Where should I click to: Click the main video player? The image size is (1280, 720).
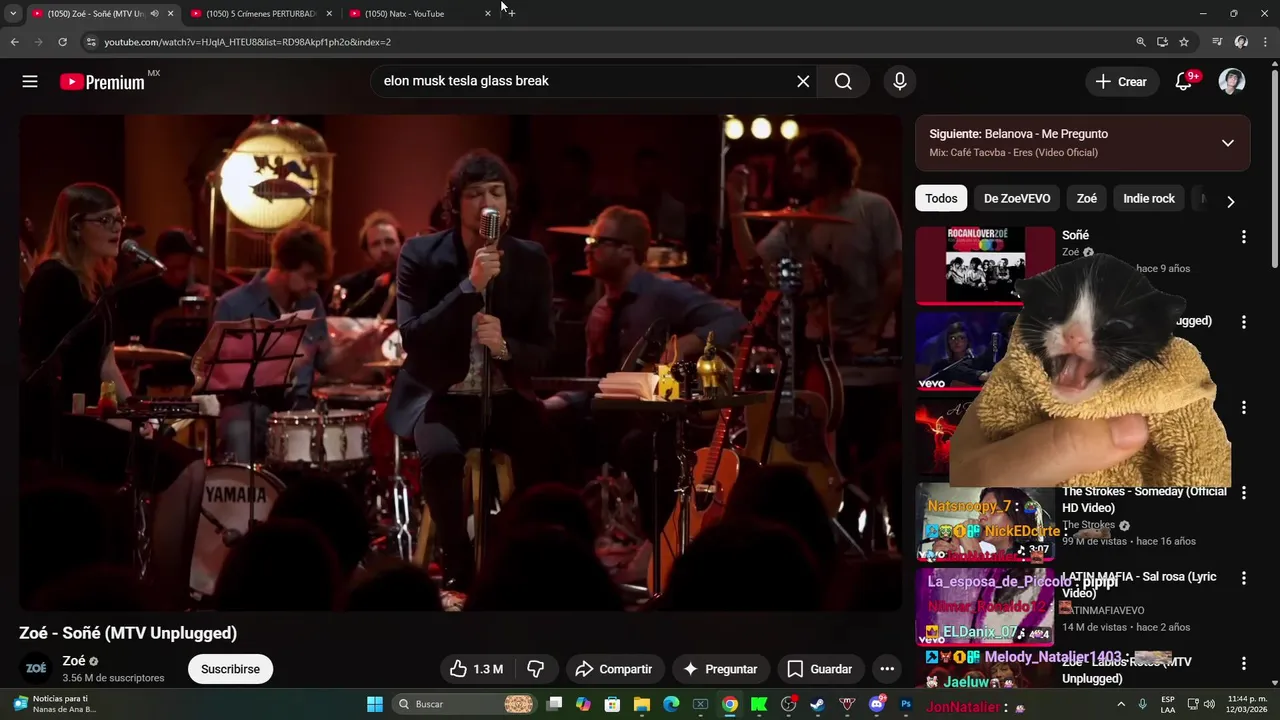click(460, 362)
